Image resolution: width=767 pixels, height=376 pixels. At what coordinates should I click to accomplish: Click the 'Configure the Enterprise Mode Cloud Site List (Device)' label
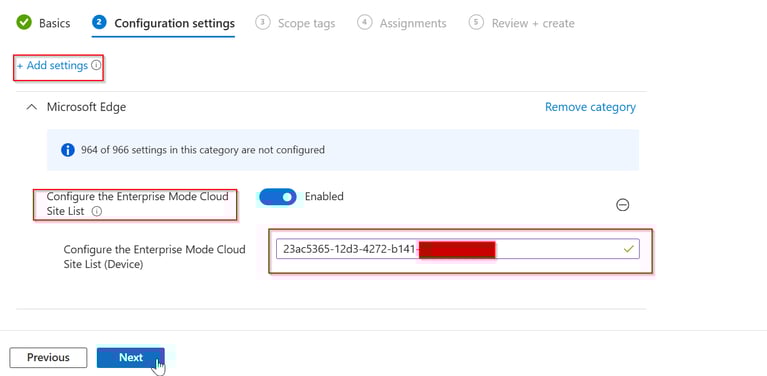(155, 257)
